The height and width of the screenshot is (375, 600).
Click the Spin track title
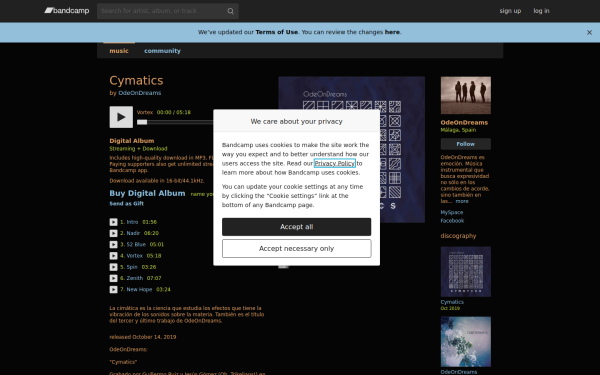132,267
